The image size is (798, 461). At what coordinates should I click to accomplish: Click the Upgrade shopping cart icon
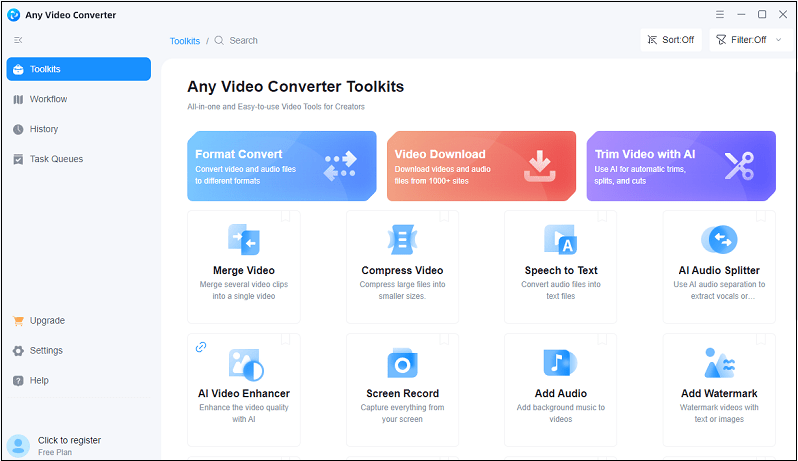point(18,321)
